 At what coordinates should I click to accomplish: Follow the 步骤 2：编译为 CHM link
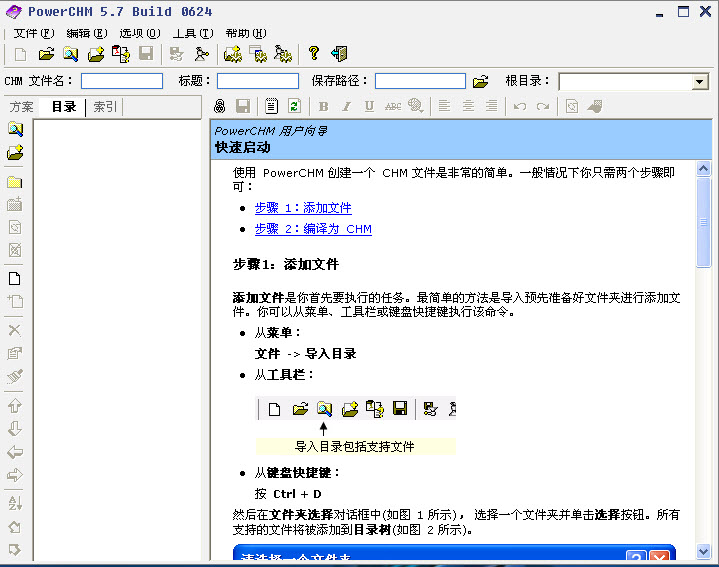313,229
